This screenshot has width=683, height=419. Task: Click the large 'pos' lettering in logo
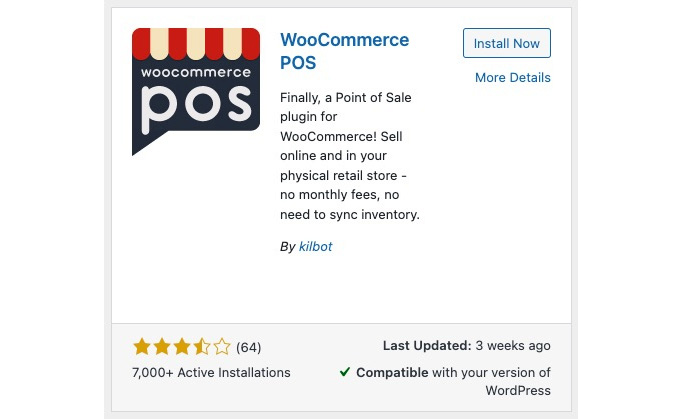pos(196,107)
